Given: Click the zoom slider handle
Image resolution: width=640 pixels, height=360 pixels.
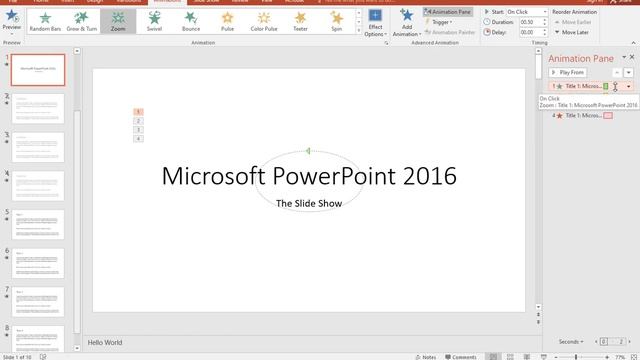Looking at the screenshot, I should point(576,357).
